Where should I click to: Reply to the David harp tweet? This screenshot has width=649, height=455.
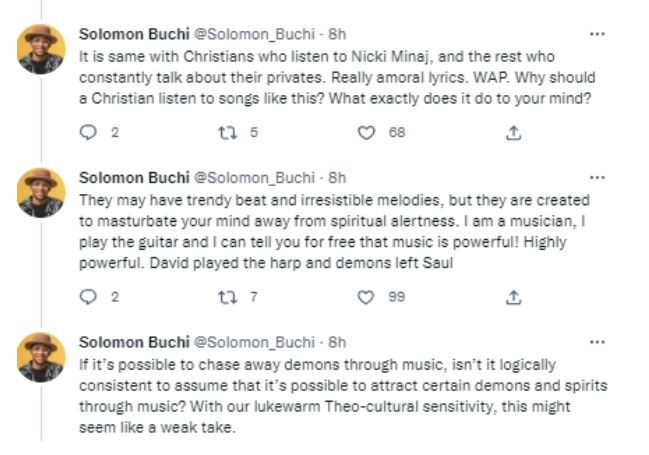pos(87,297)
